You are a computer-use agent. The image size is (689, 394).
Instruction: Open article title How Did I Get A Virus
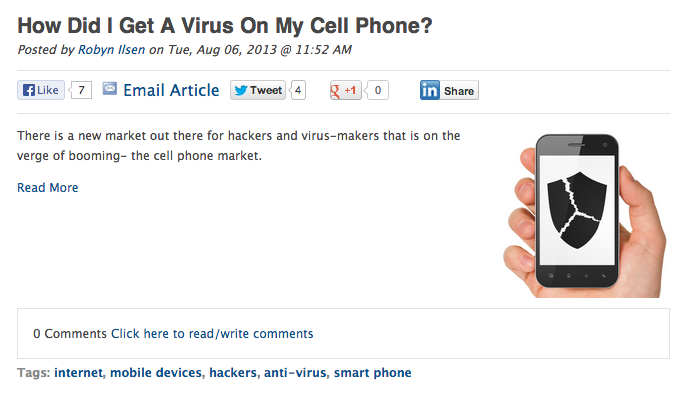coord(225,25)
